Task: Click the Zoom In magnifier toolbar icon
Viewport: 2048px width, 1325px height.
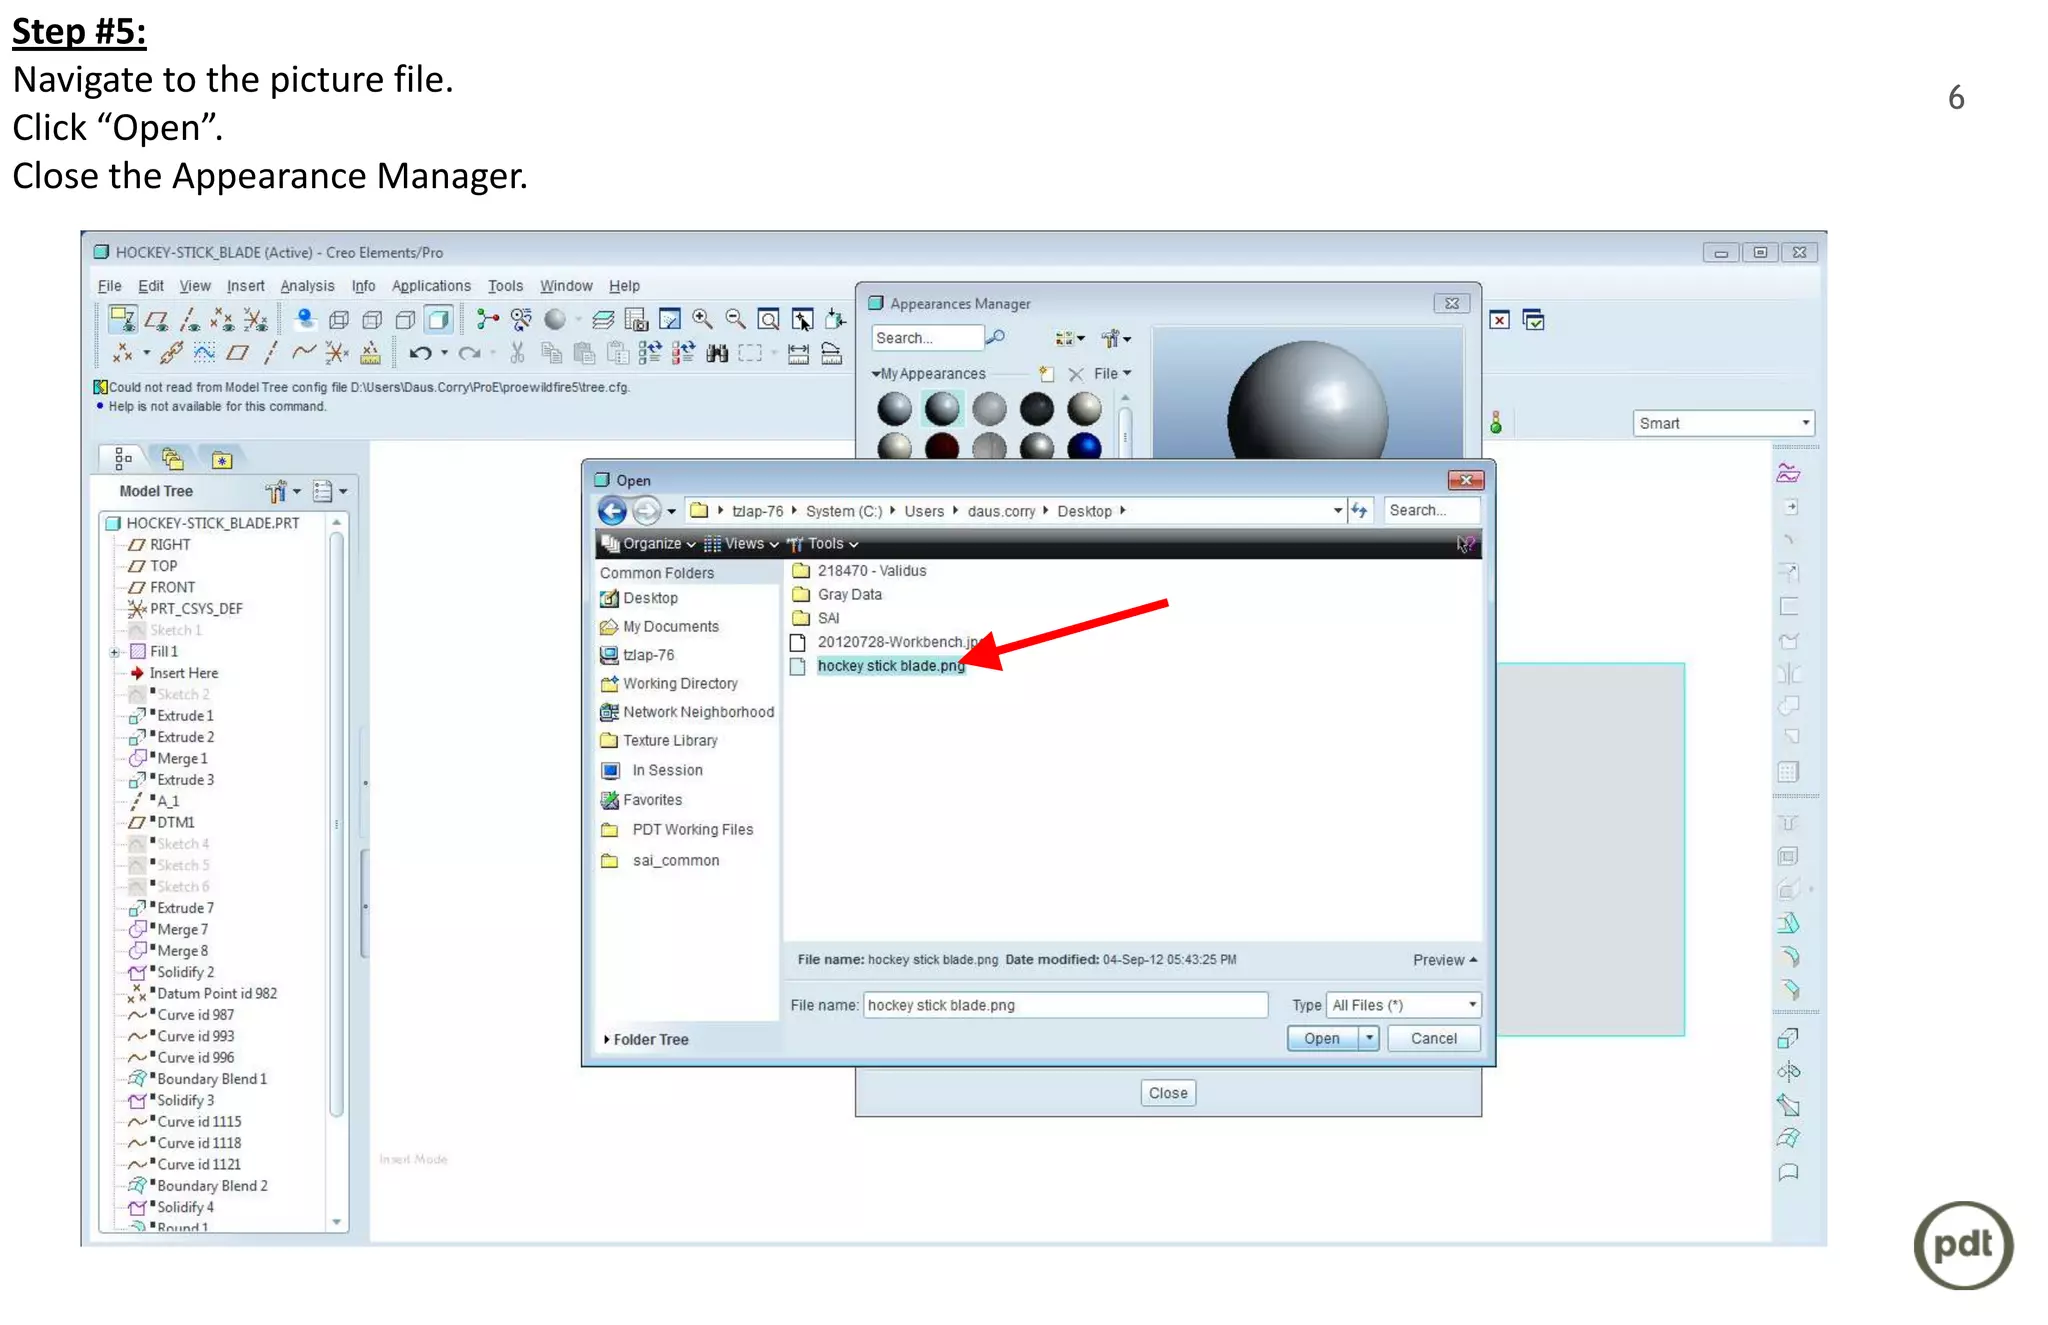Action: [x=702, y=319]
